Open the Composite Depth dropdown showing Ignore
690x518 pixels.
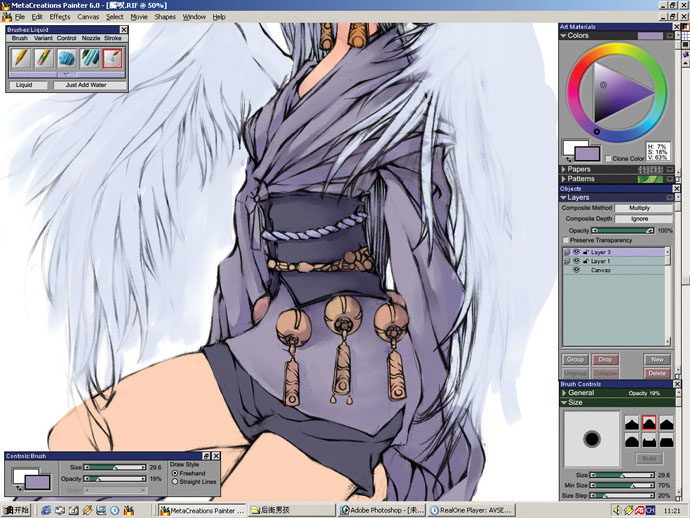click(643, 219)
